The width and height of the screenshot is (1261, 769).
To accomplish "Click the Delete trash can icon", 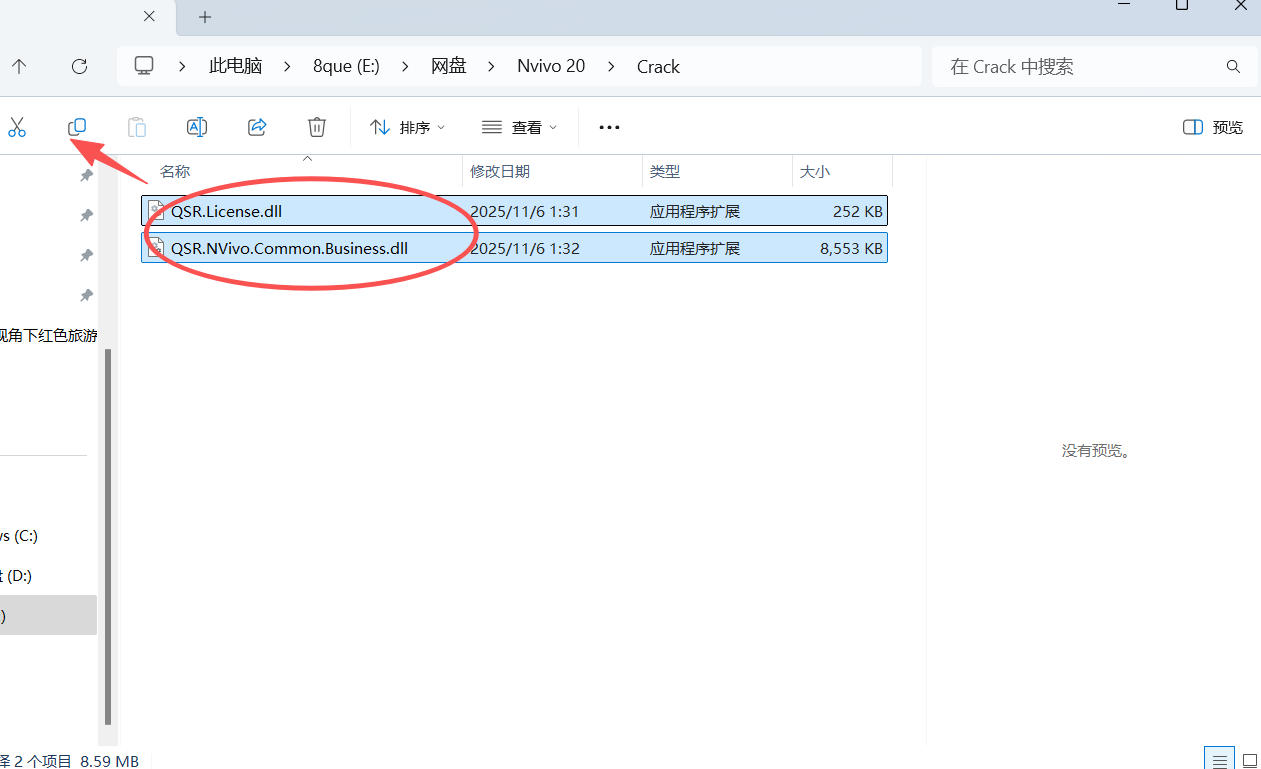I will pyautogui.click(x=316, y=127).
